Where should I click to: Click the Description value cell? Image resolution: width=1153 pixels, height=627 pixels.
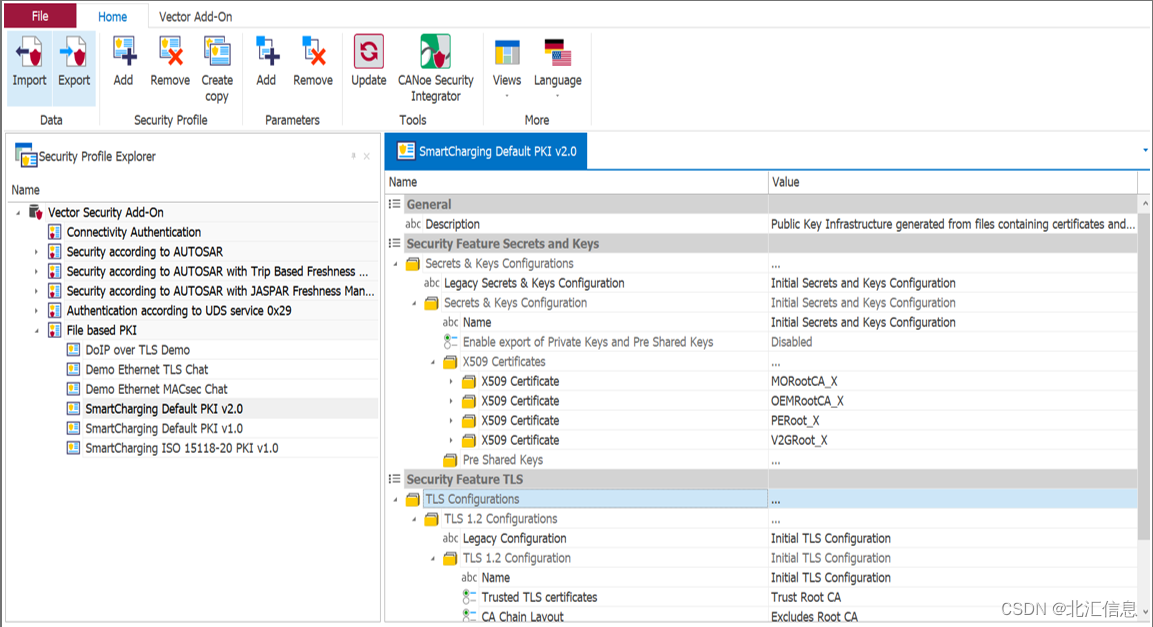(x=952, y=224)
